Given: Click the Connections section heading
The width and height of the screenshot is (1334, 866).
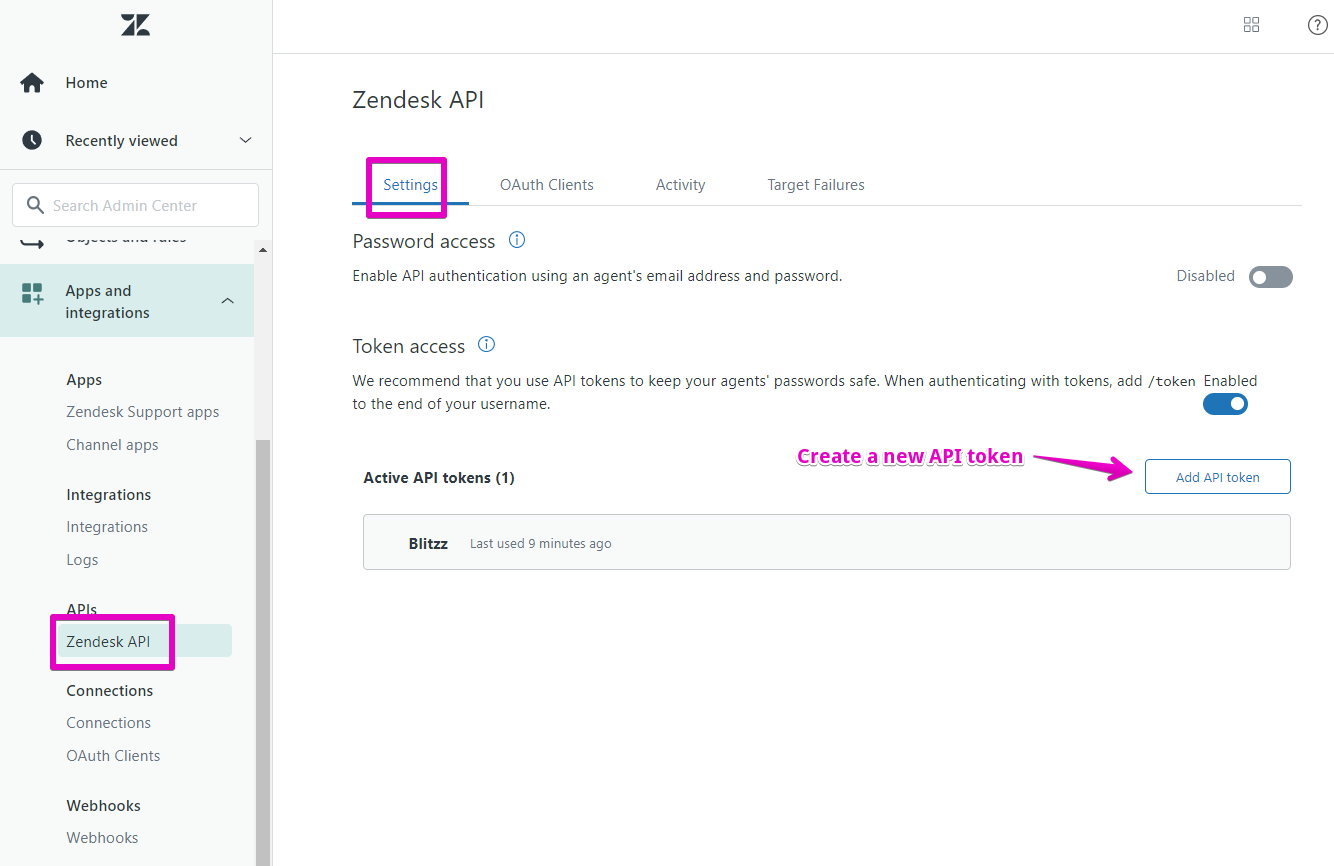Looking at the screenshot, I should pos(110,691).
